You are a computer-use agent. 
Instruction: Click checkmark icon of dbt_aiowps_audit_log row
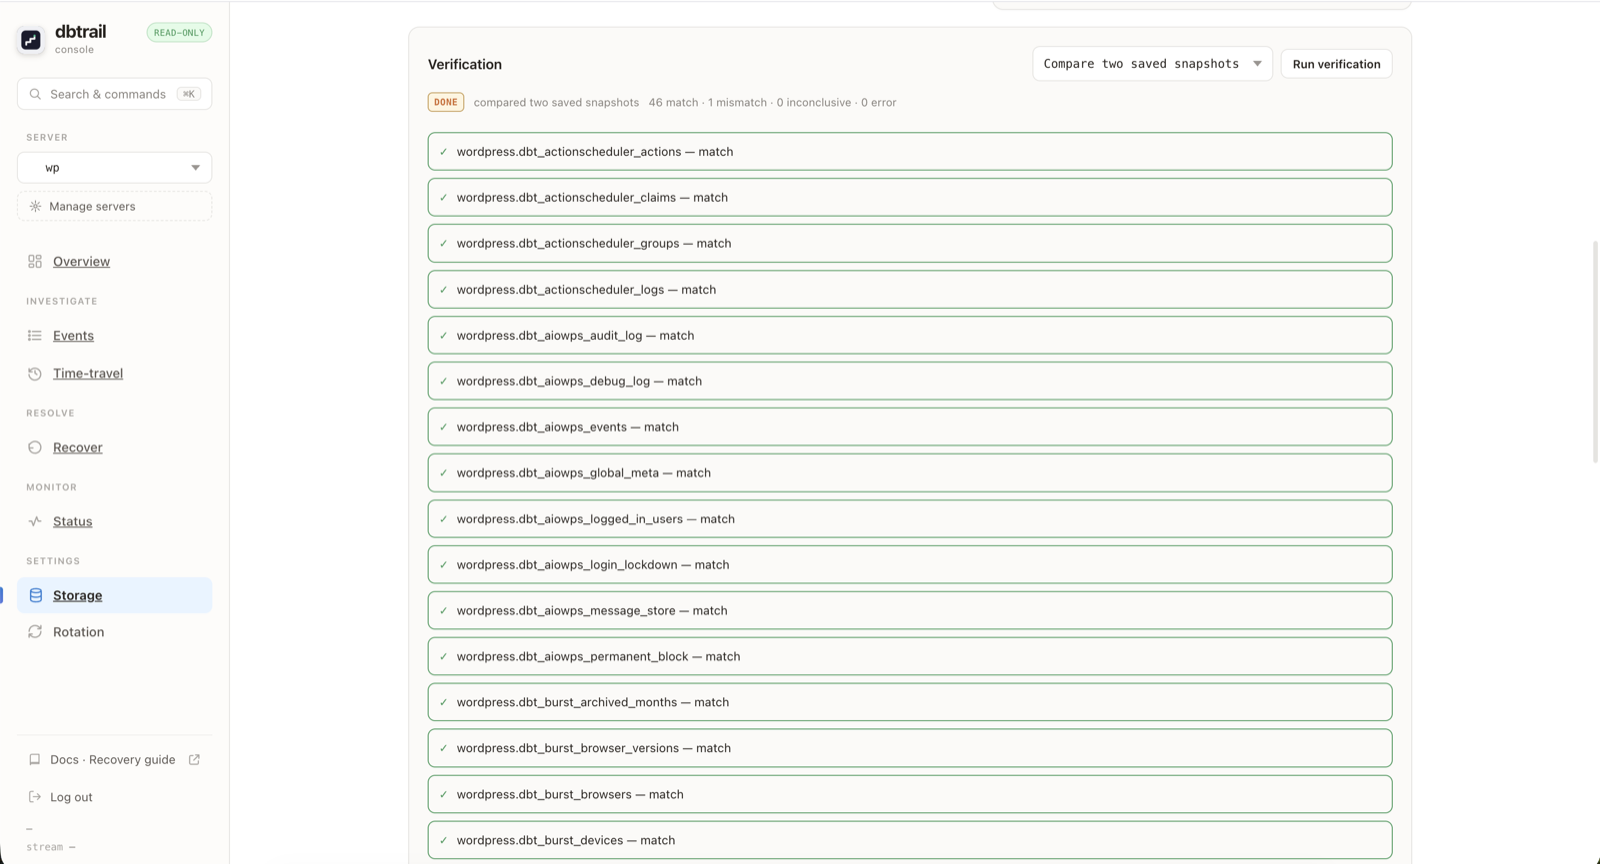click(443, 336)
